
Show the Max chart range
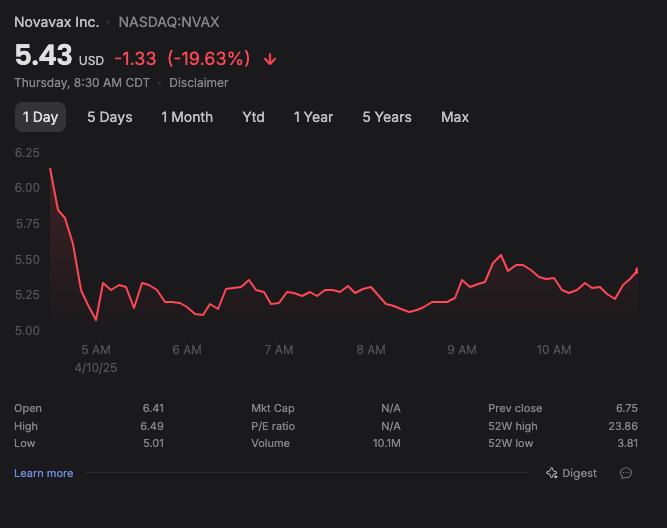[x=455, y=117]
